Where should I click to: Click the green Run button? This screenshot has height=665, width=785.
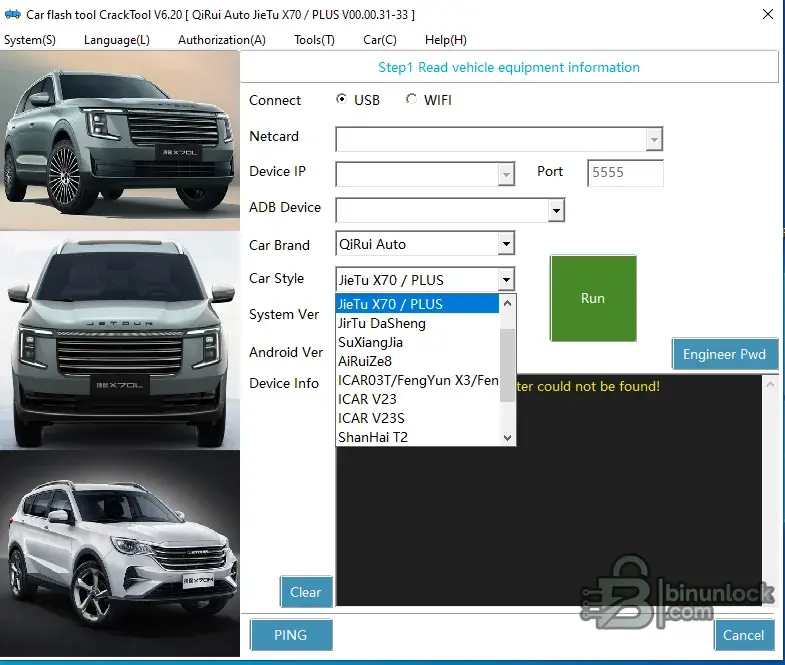[x=593, y=298]
